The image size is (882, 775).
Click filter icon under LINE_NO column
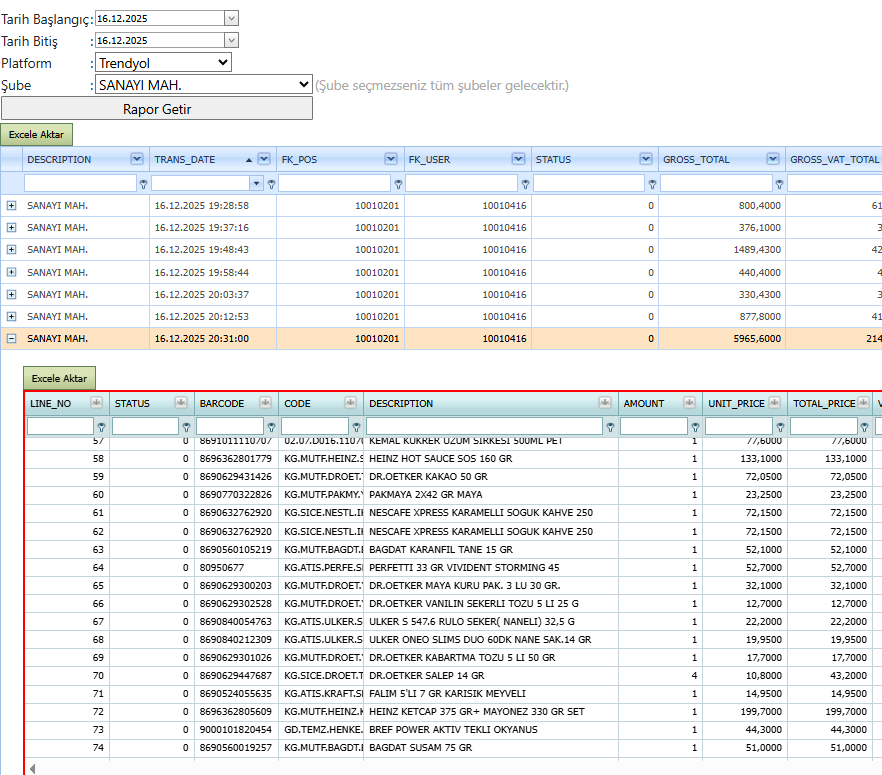tap(101, 427)
